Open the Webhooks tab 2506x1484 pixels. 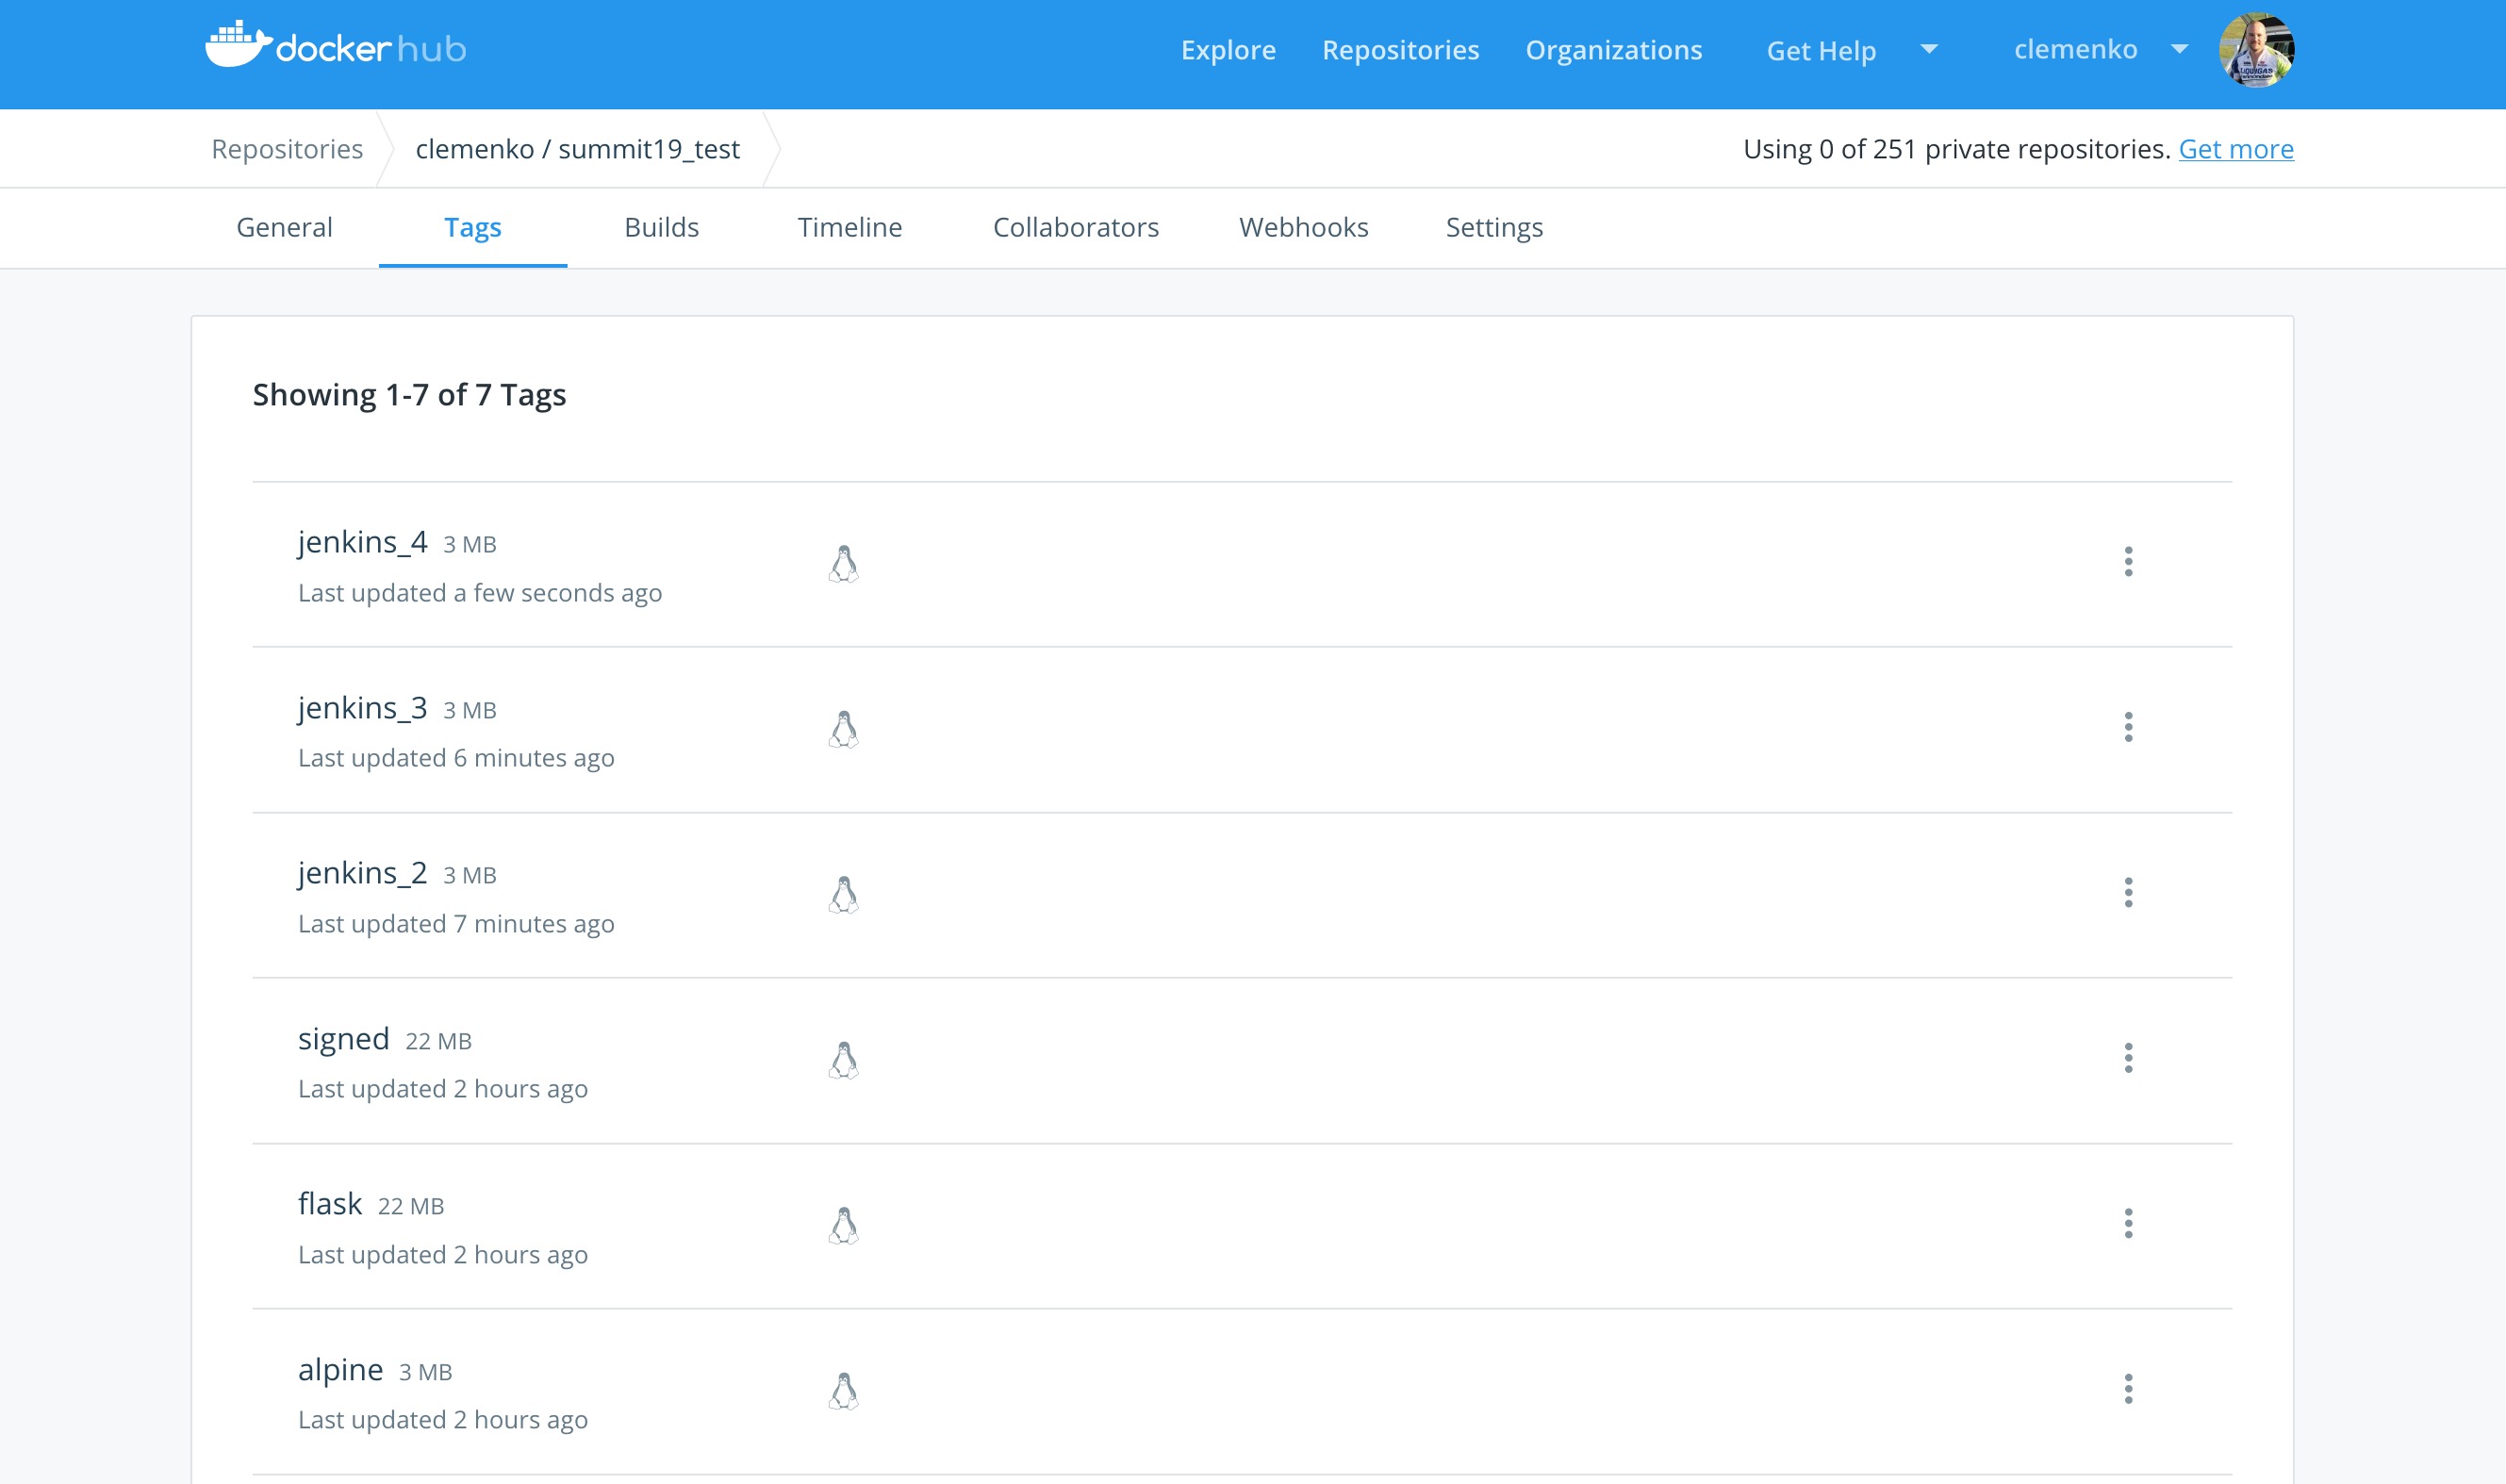pyautogui.click(x=1303, y=227)
